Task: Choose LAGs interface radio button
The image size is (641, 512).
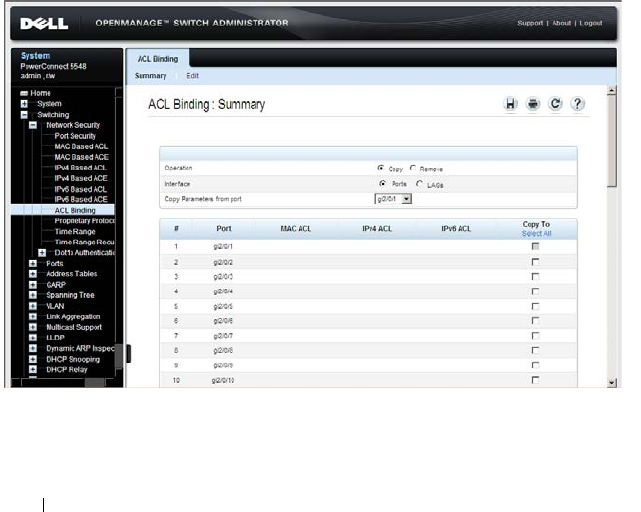Action: (x=419, y=184)
